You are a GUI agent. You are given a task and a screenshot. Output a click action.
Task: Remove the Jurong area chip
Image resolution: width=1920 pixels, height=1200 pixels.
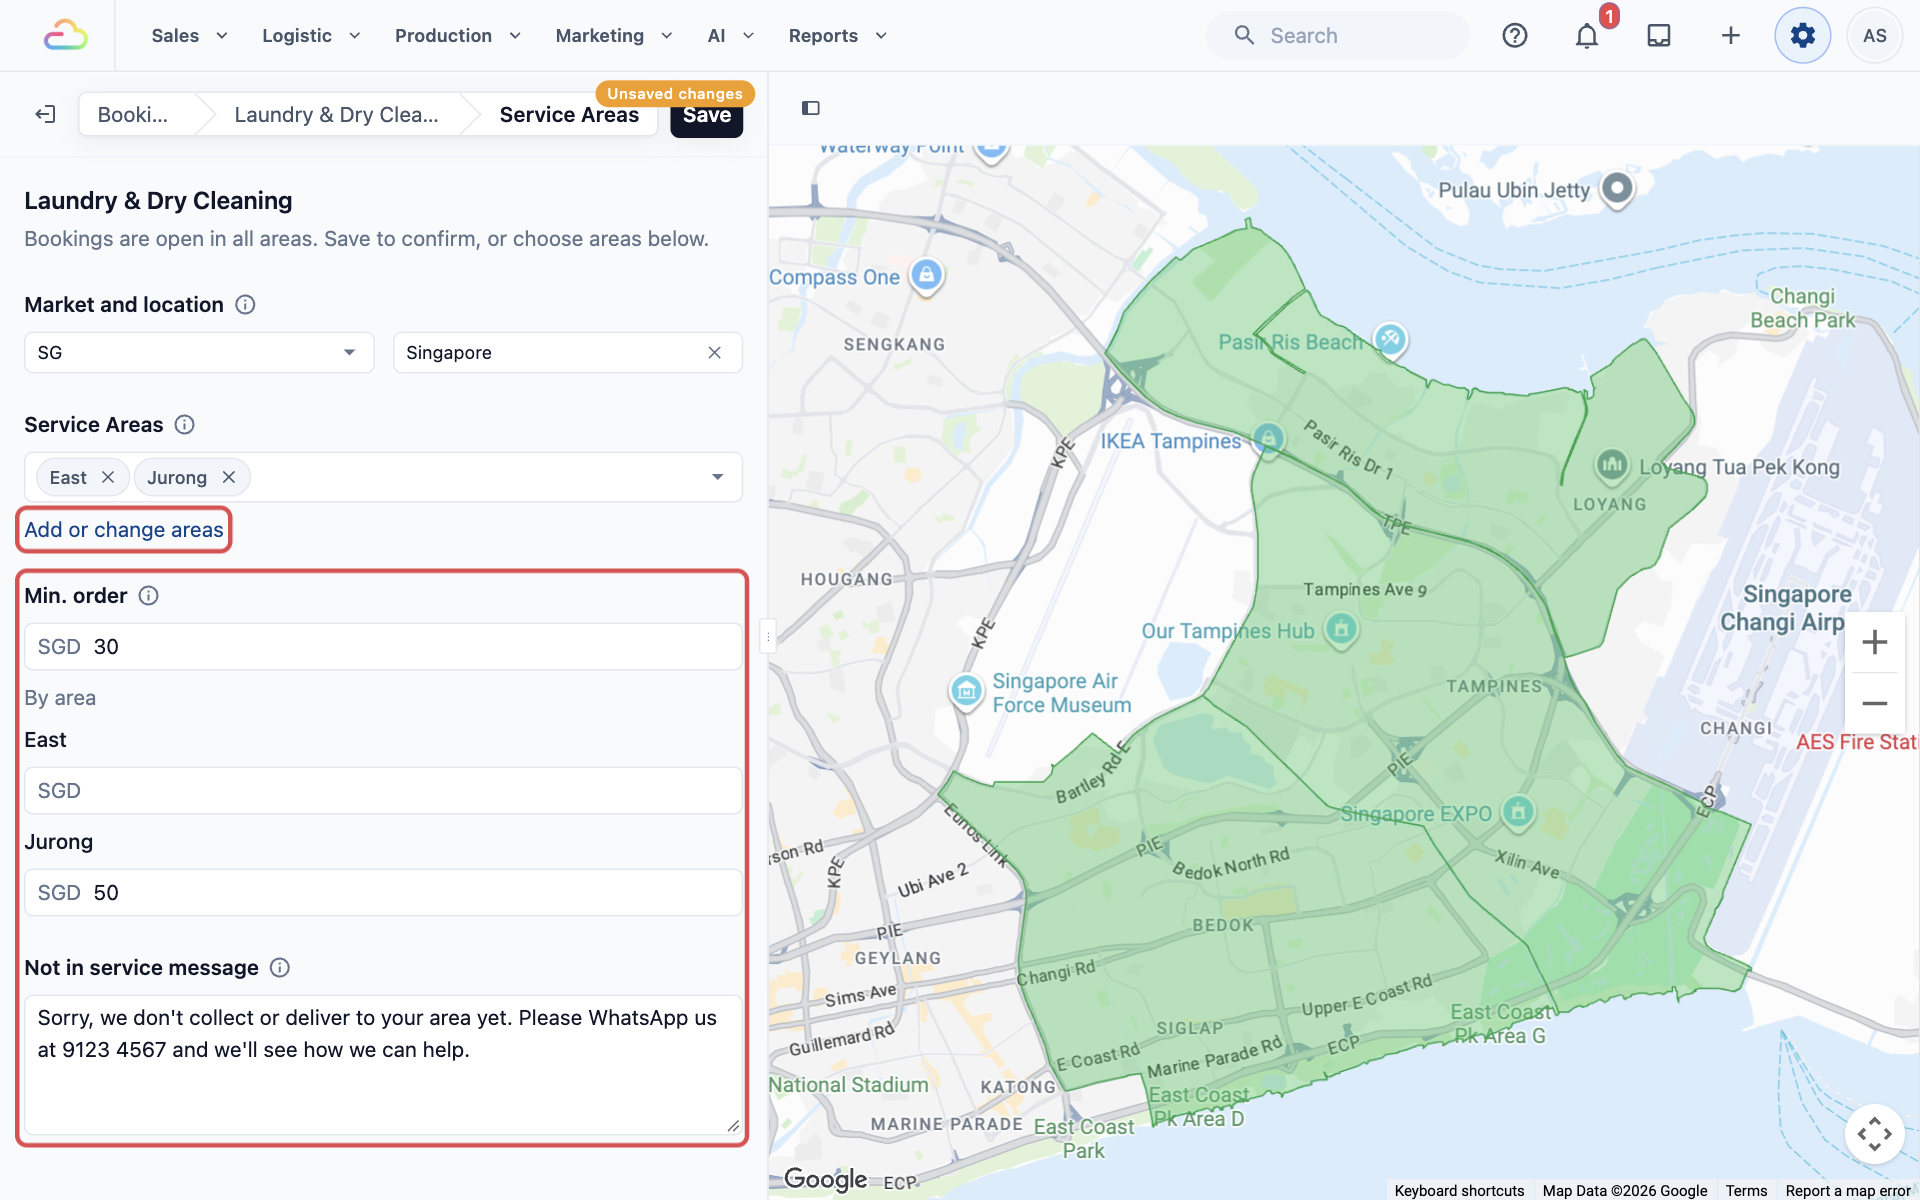coord(229,477)
